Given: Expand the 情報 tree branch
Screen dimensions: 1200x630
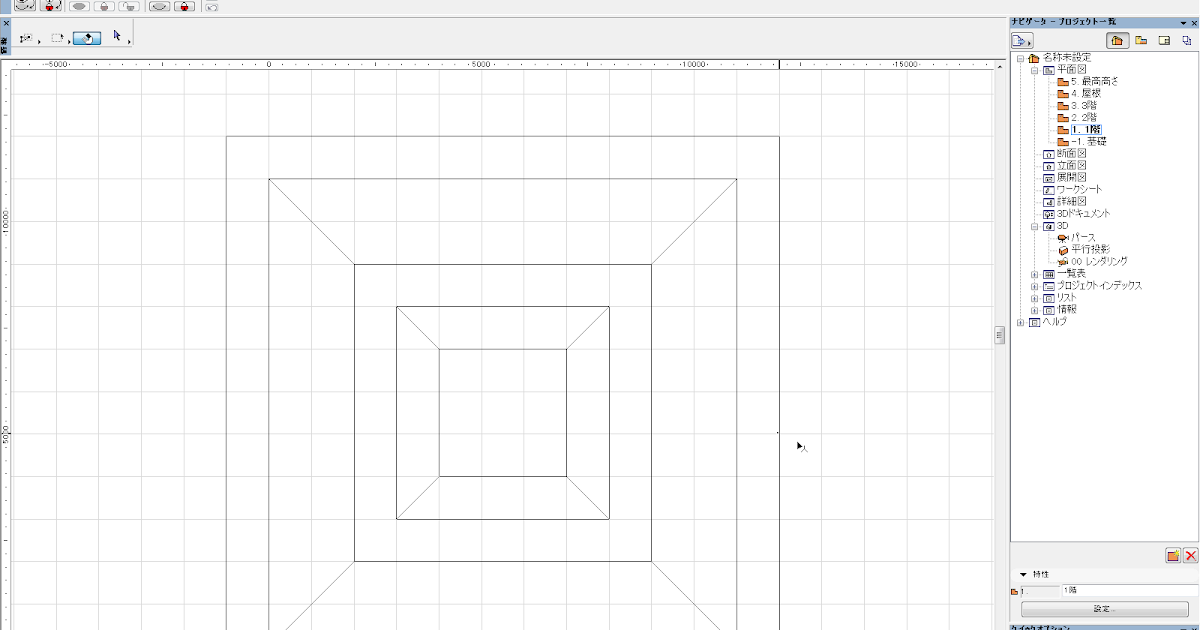Looking at the screenshot, I should 1035,310.
